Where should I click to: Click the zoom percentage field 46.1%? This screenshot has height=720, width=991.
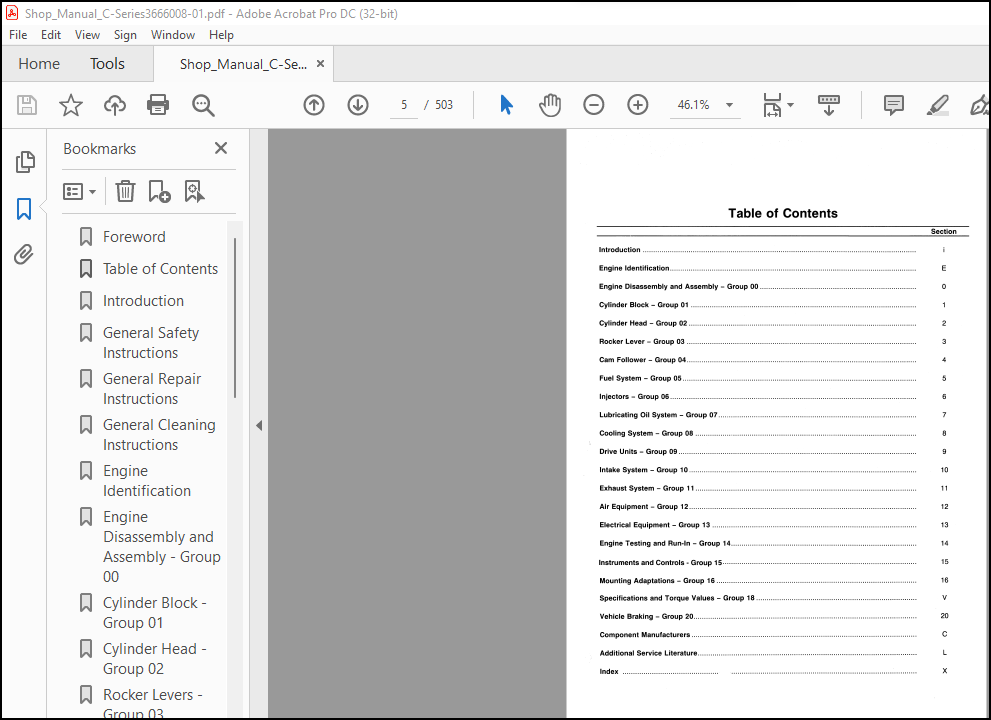[x=693, y=105]
